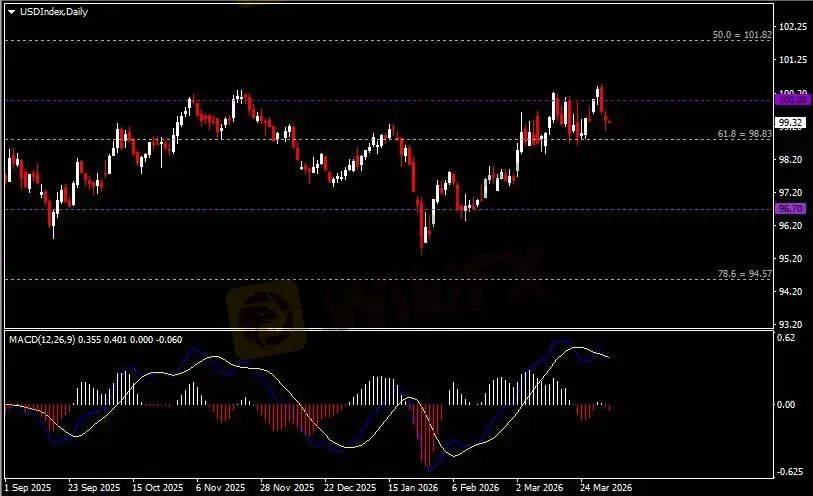Click the 22 Dec 2025 date label
813x496 pixels.
click(350, 488)
